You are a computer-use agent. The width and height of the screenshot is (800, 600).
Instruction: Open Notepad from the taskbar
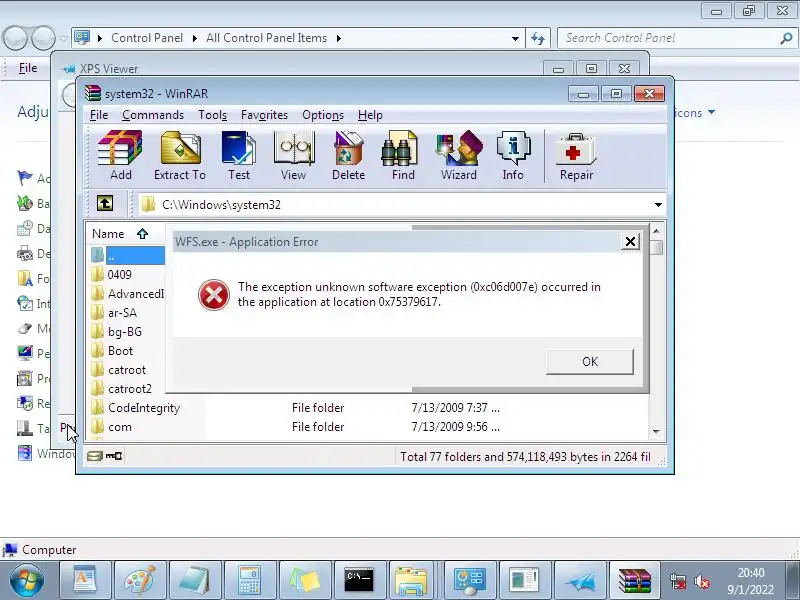(195, 580)
